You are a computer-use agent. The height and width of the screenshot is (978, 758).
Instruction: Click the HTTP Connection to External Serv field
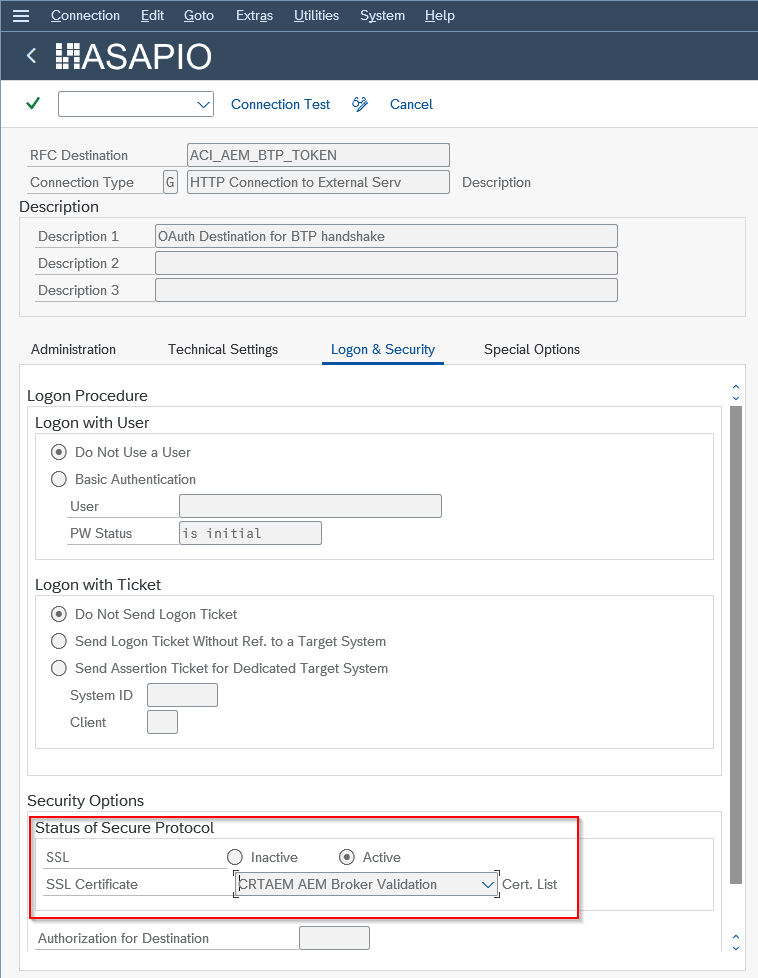coord(318,182)
